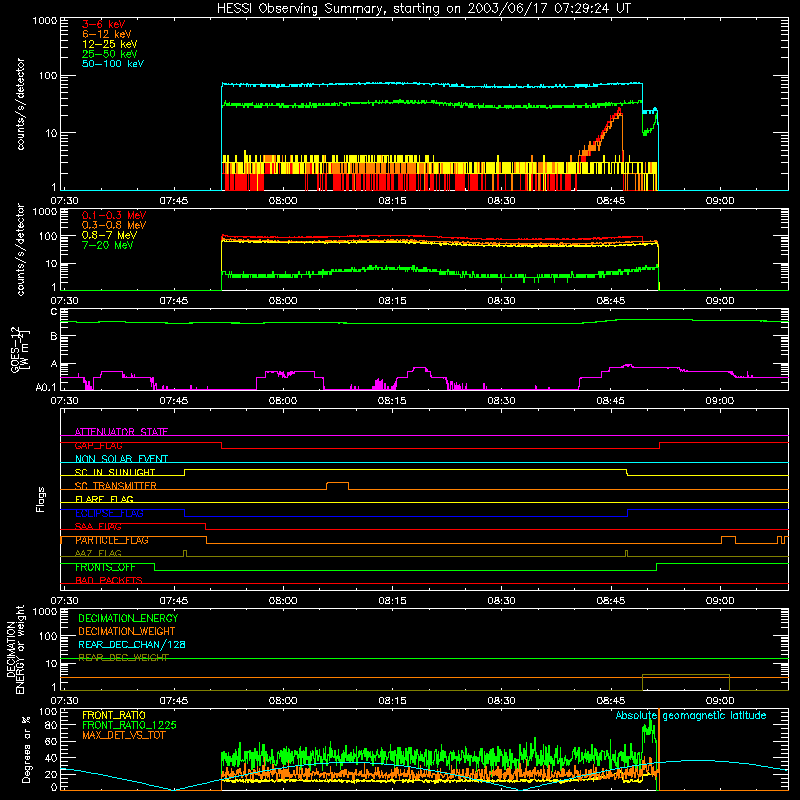This screenshot has width=800, height=800.
Task: Pick the SC_TRANSMITTER flag label
Action: (116, 486)
